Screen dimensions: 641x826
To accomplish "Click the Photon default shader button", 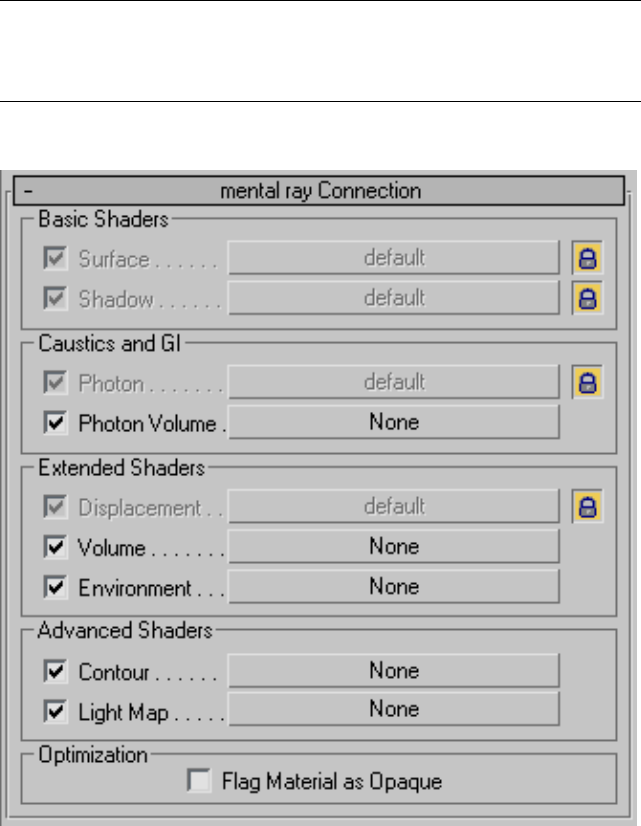I will [x=393, y=382].
